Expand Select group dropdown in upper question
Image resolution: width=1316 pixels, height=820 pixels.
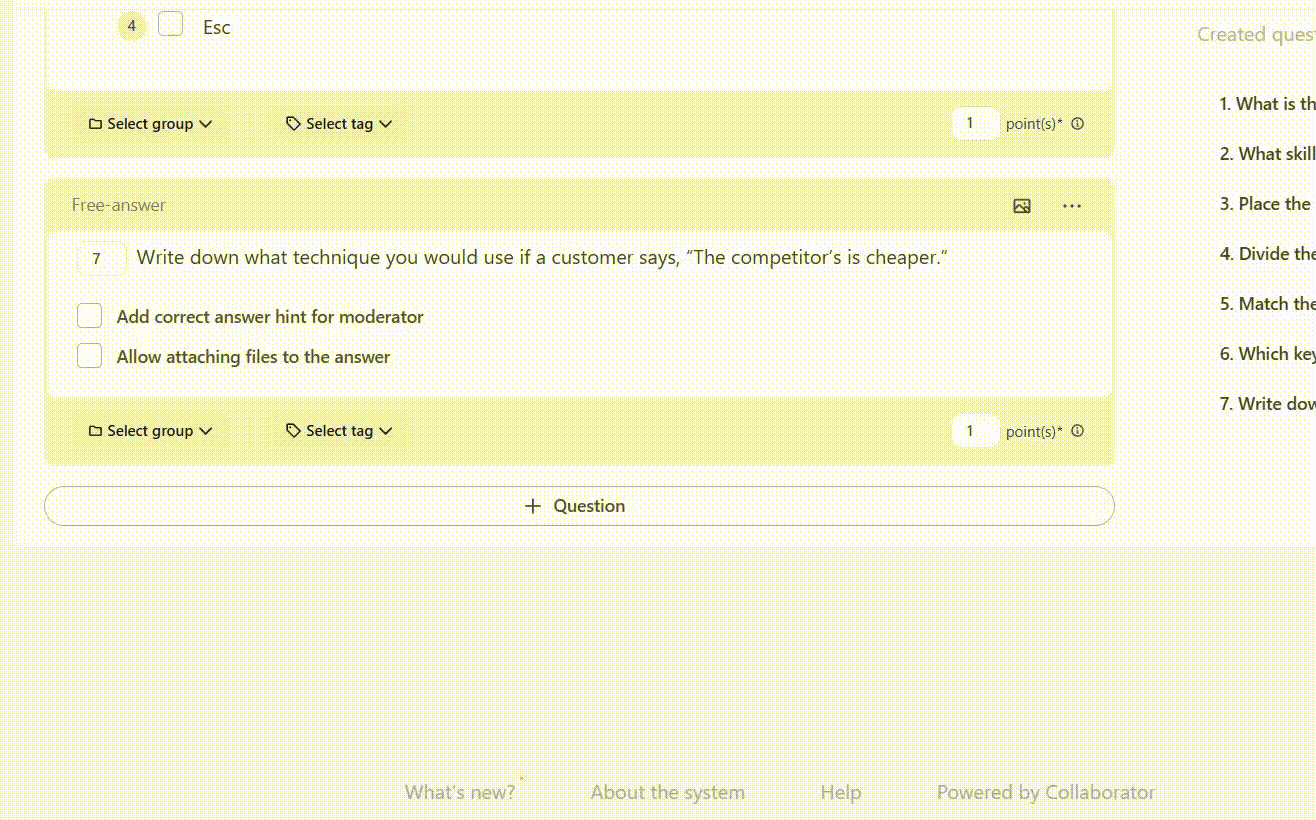tap(151, 124)
